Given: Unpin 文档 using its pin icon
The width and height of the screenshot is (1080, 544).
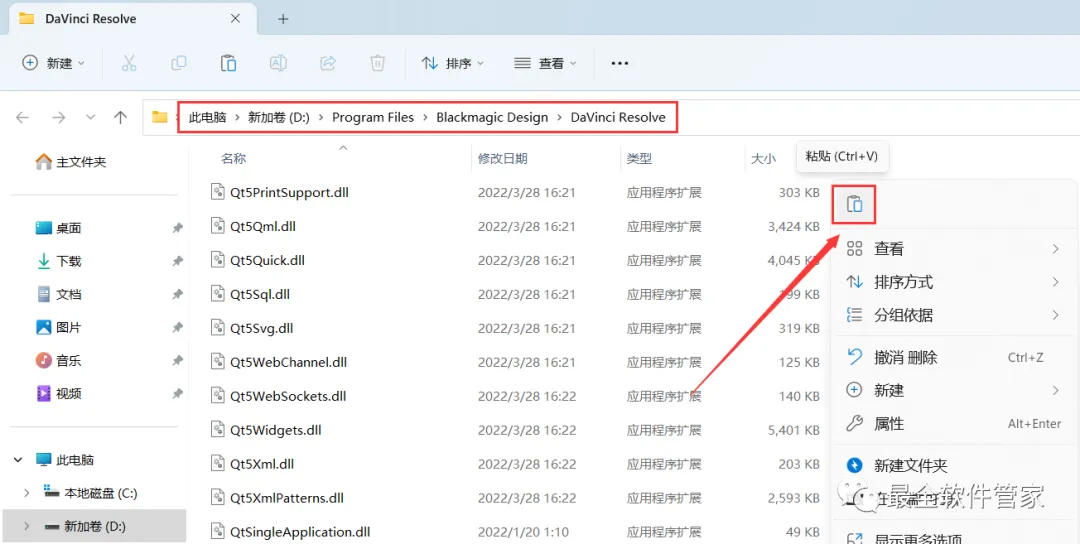Looking at the screenshot, I should click(177, 294).
